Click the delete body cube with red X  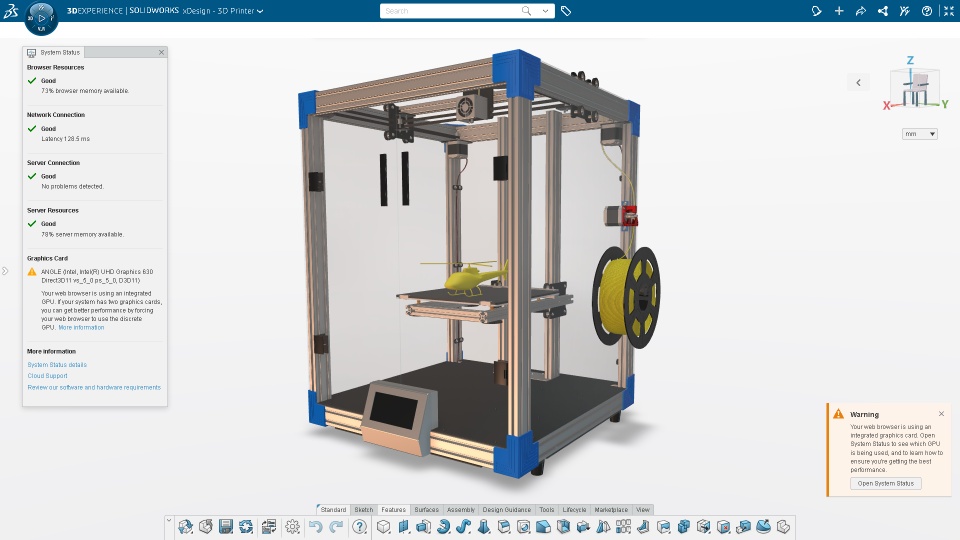click(x=723, y=527)
